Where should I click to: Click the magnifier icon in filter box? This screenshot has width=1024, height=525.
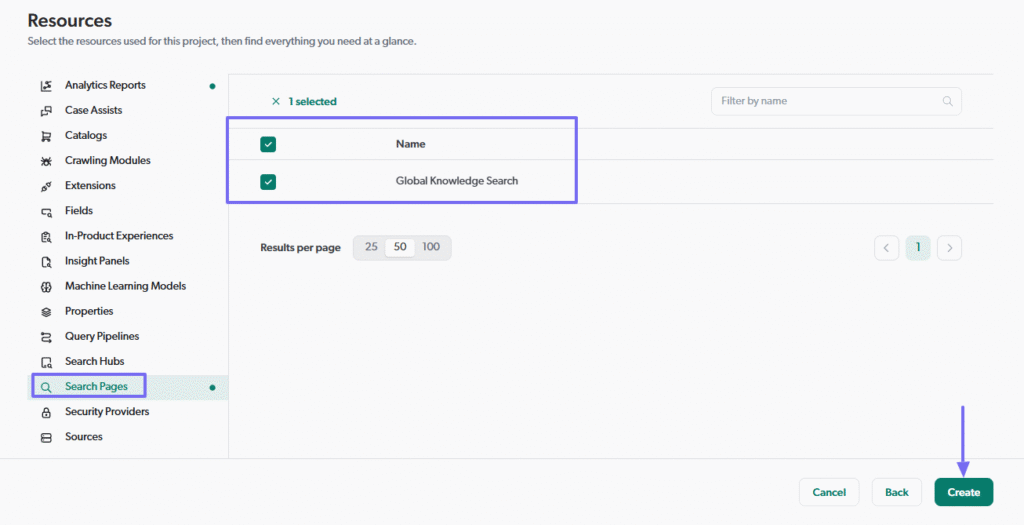coord(947,101)
